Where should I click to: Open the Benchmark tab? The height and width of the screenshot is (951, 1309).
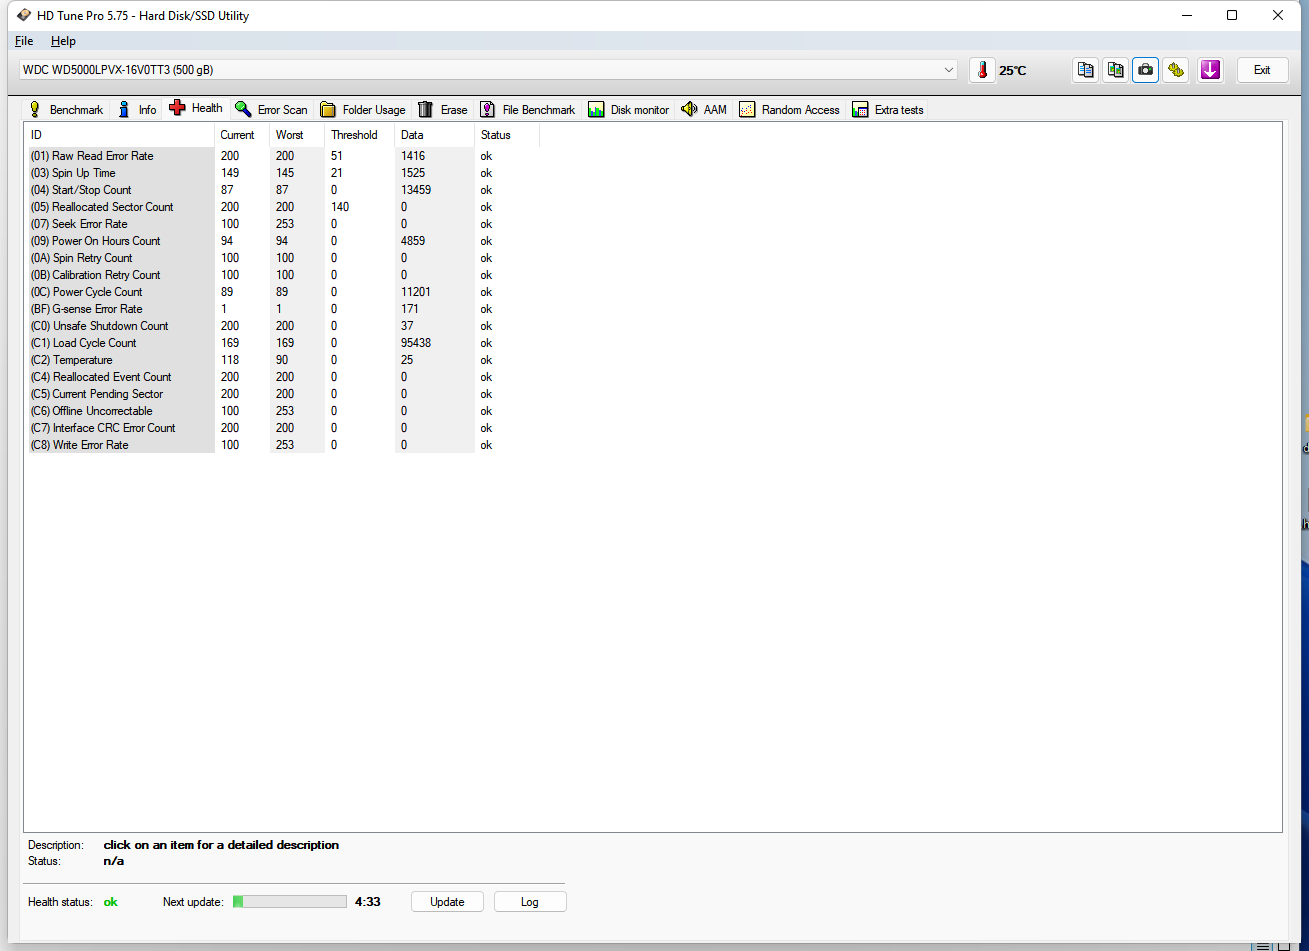point(66,110)
